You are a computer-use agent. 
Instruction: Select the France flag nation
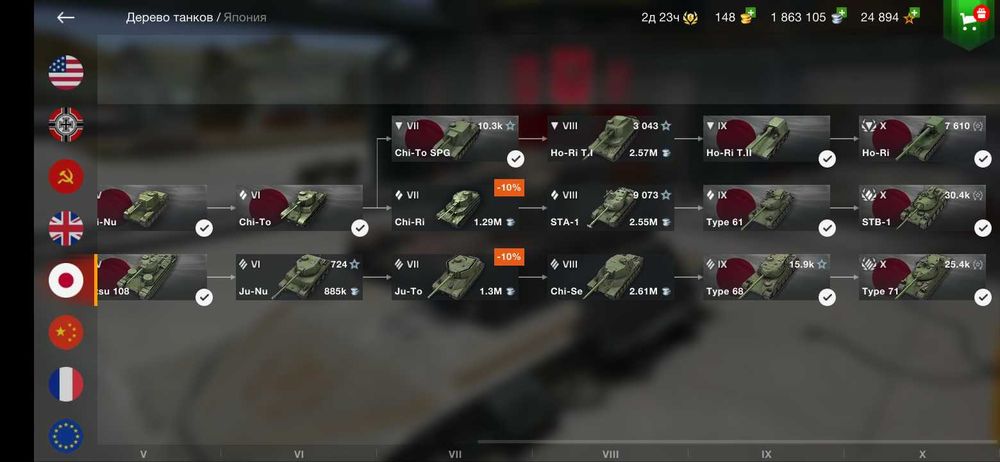coord(66,384)
